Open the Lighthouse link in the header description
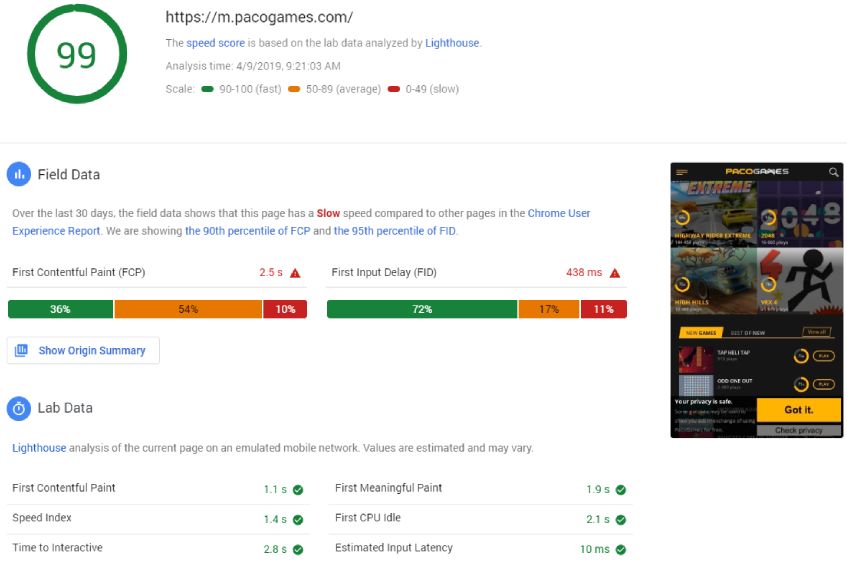This screenshot has height=562, width=847. point(452,43)
